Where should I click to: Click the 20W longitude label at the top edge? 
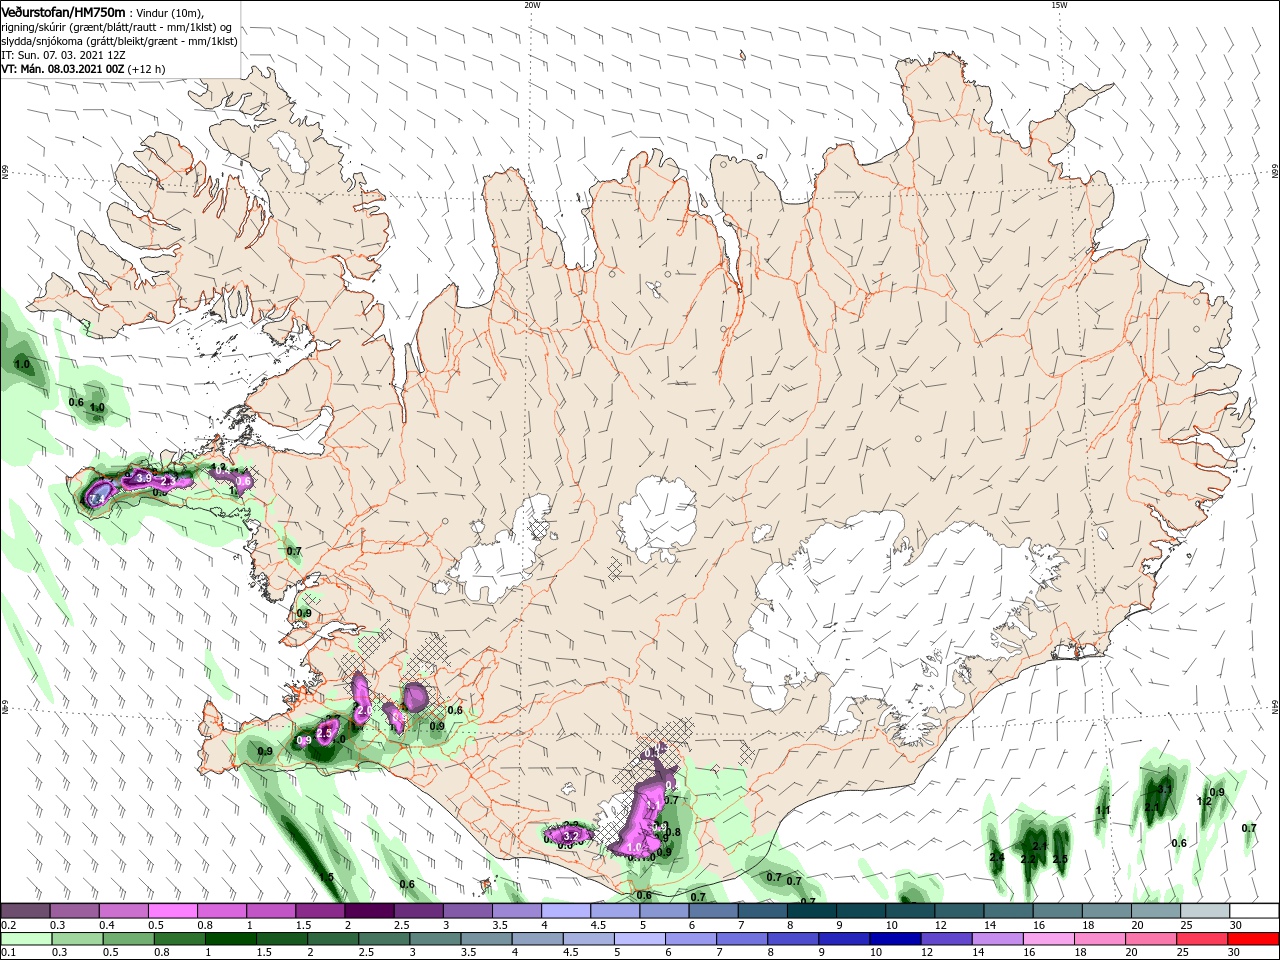(532, 5)
